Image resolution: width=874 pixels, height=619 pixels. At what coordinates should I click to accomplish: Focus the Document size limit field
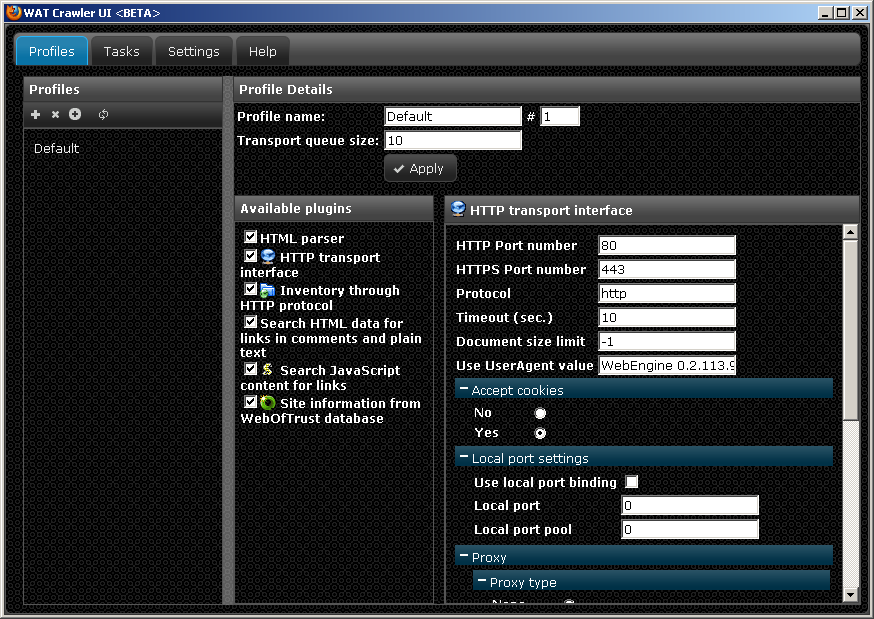667,341
